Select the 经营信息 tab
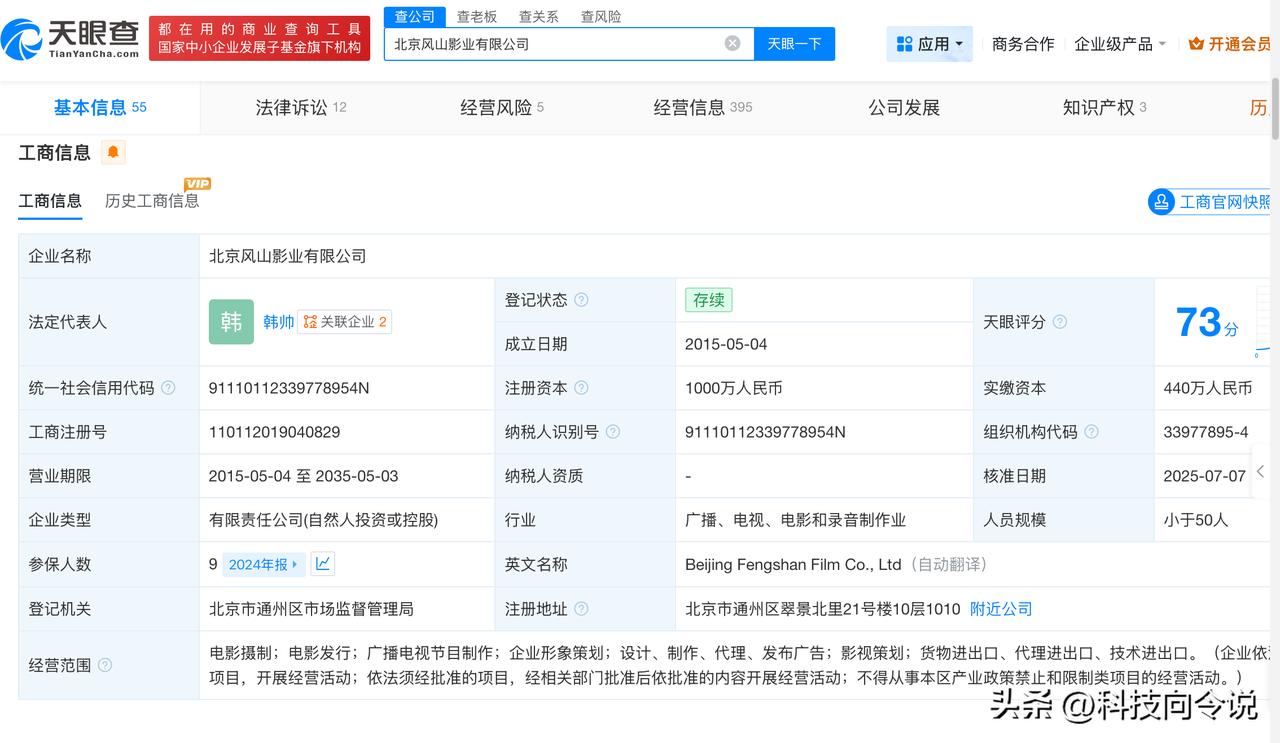Viewport: 1280px width, 743px height. coord(703,108)
